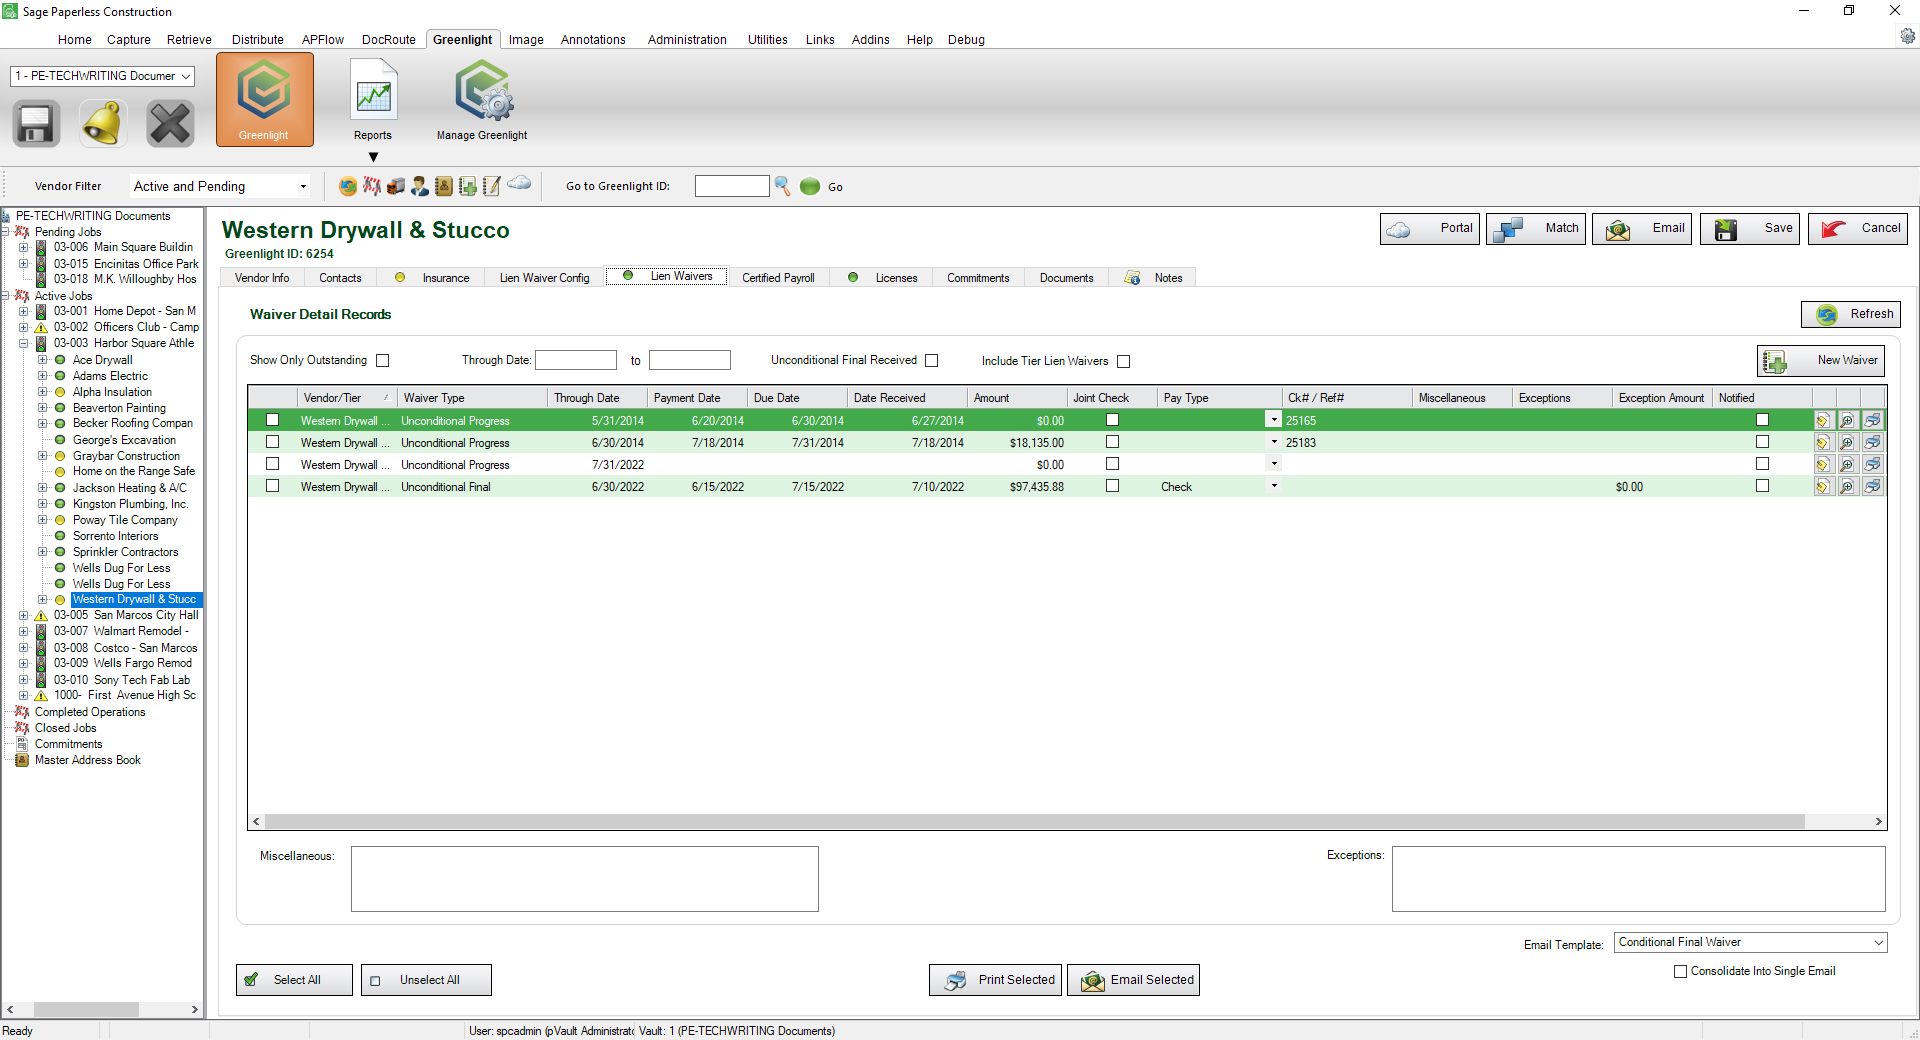The width and height of the screenshot is (1920, 1040).
Task: Select Kingston Plumbing, Inc. in tree
Action: click(130, 504)
